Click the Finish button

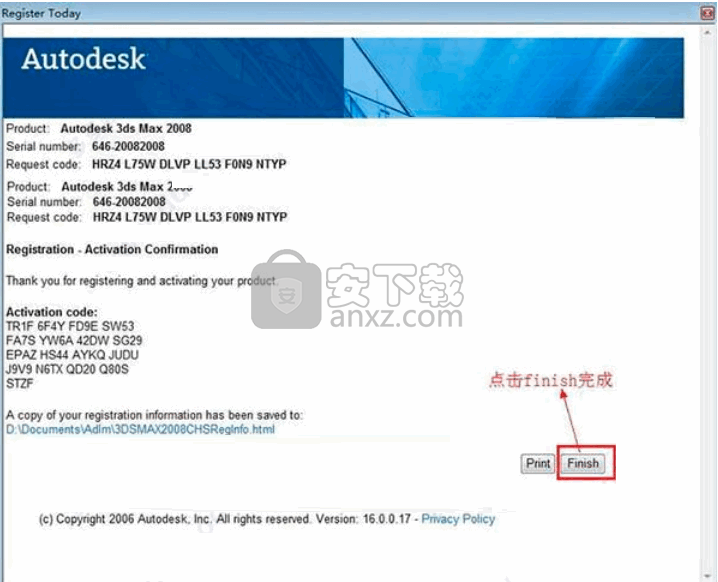pos(583,463)
